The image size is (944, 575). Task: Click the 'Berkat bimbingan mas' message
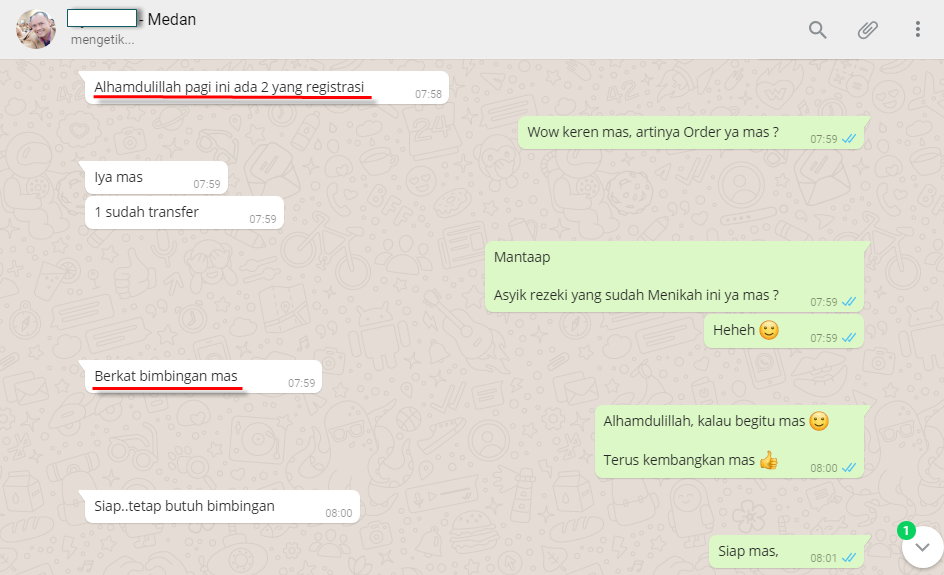203,377
